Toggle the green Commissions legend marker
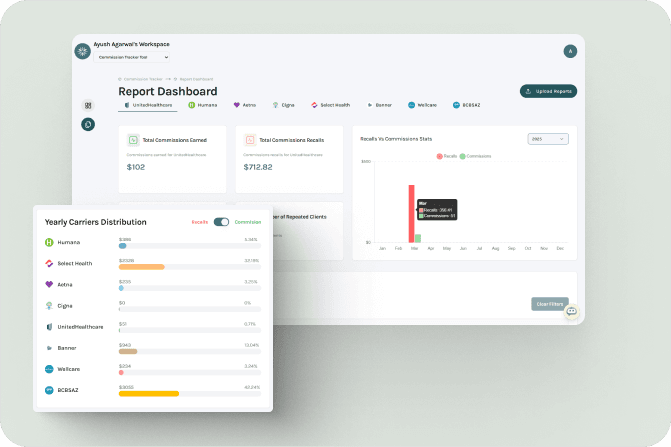The image size is (671, 447). pyautogui.click(x=463, y=156)
